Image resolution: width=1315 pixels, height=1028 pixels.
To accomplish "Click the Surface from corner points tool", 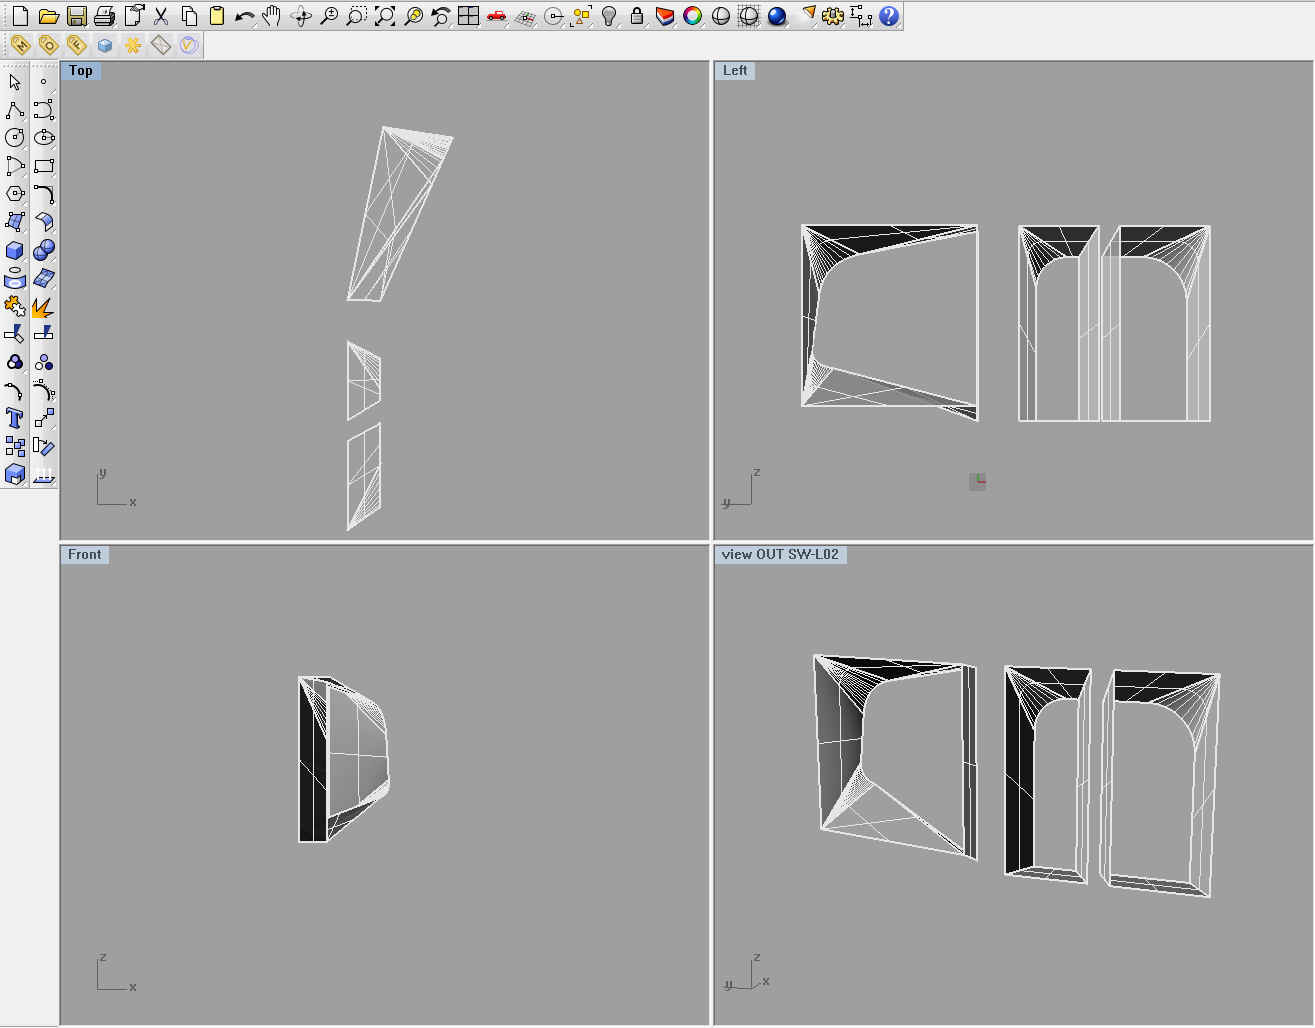I will [15, 222].
